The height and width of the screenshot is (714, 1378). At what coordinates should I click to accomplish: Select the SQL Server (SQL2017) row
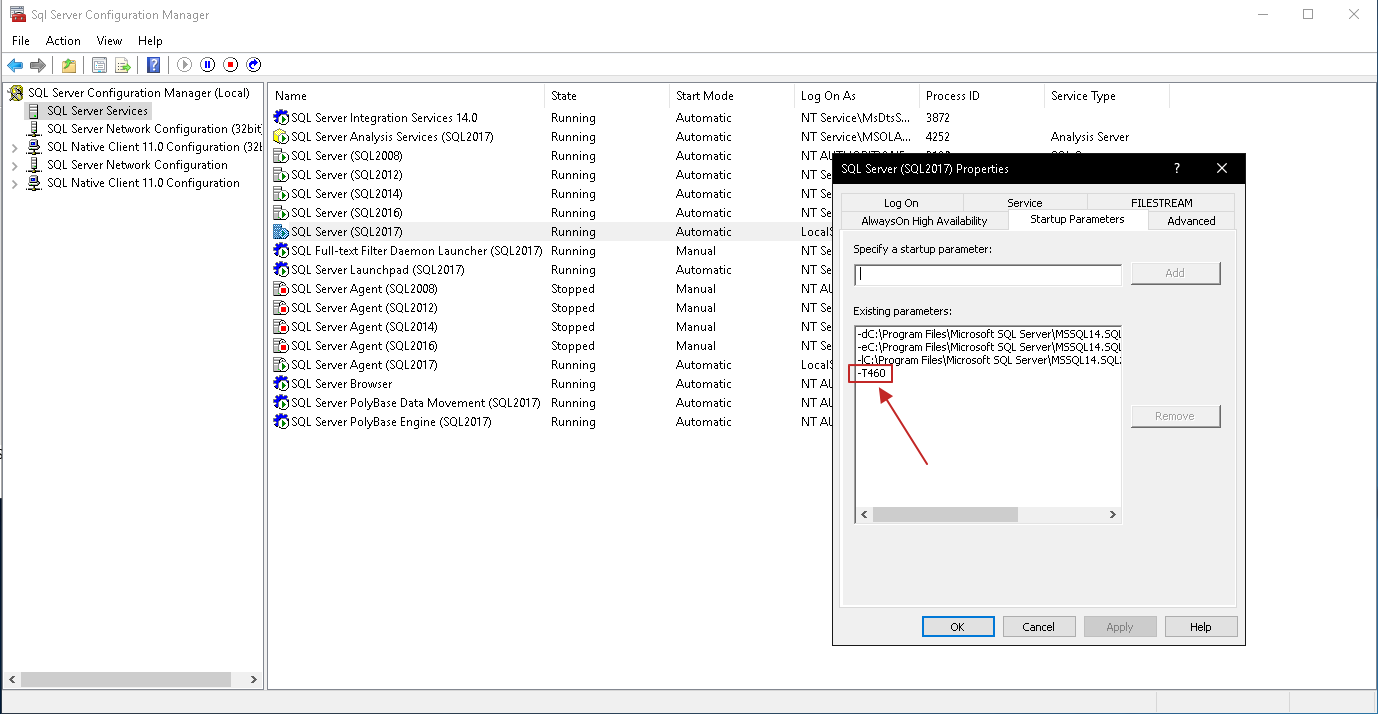coord(550,232)
